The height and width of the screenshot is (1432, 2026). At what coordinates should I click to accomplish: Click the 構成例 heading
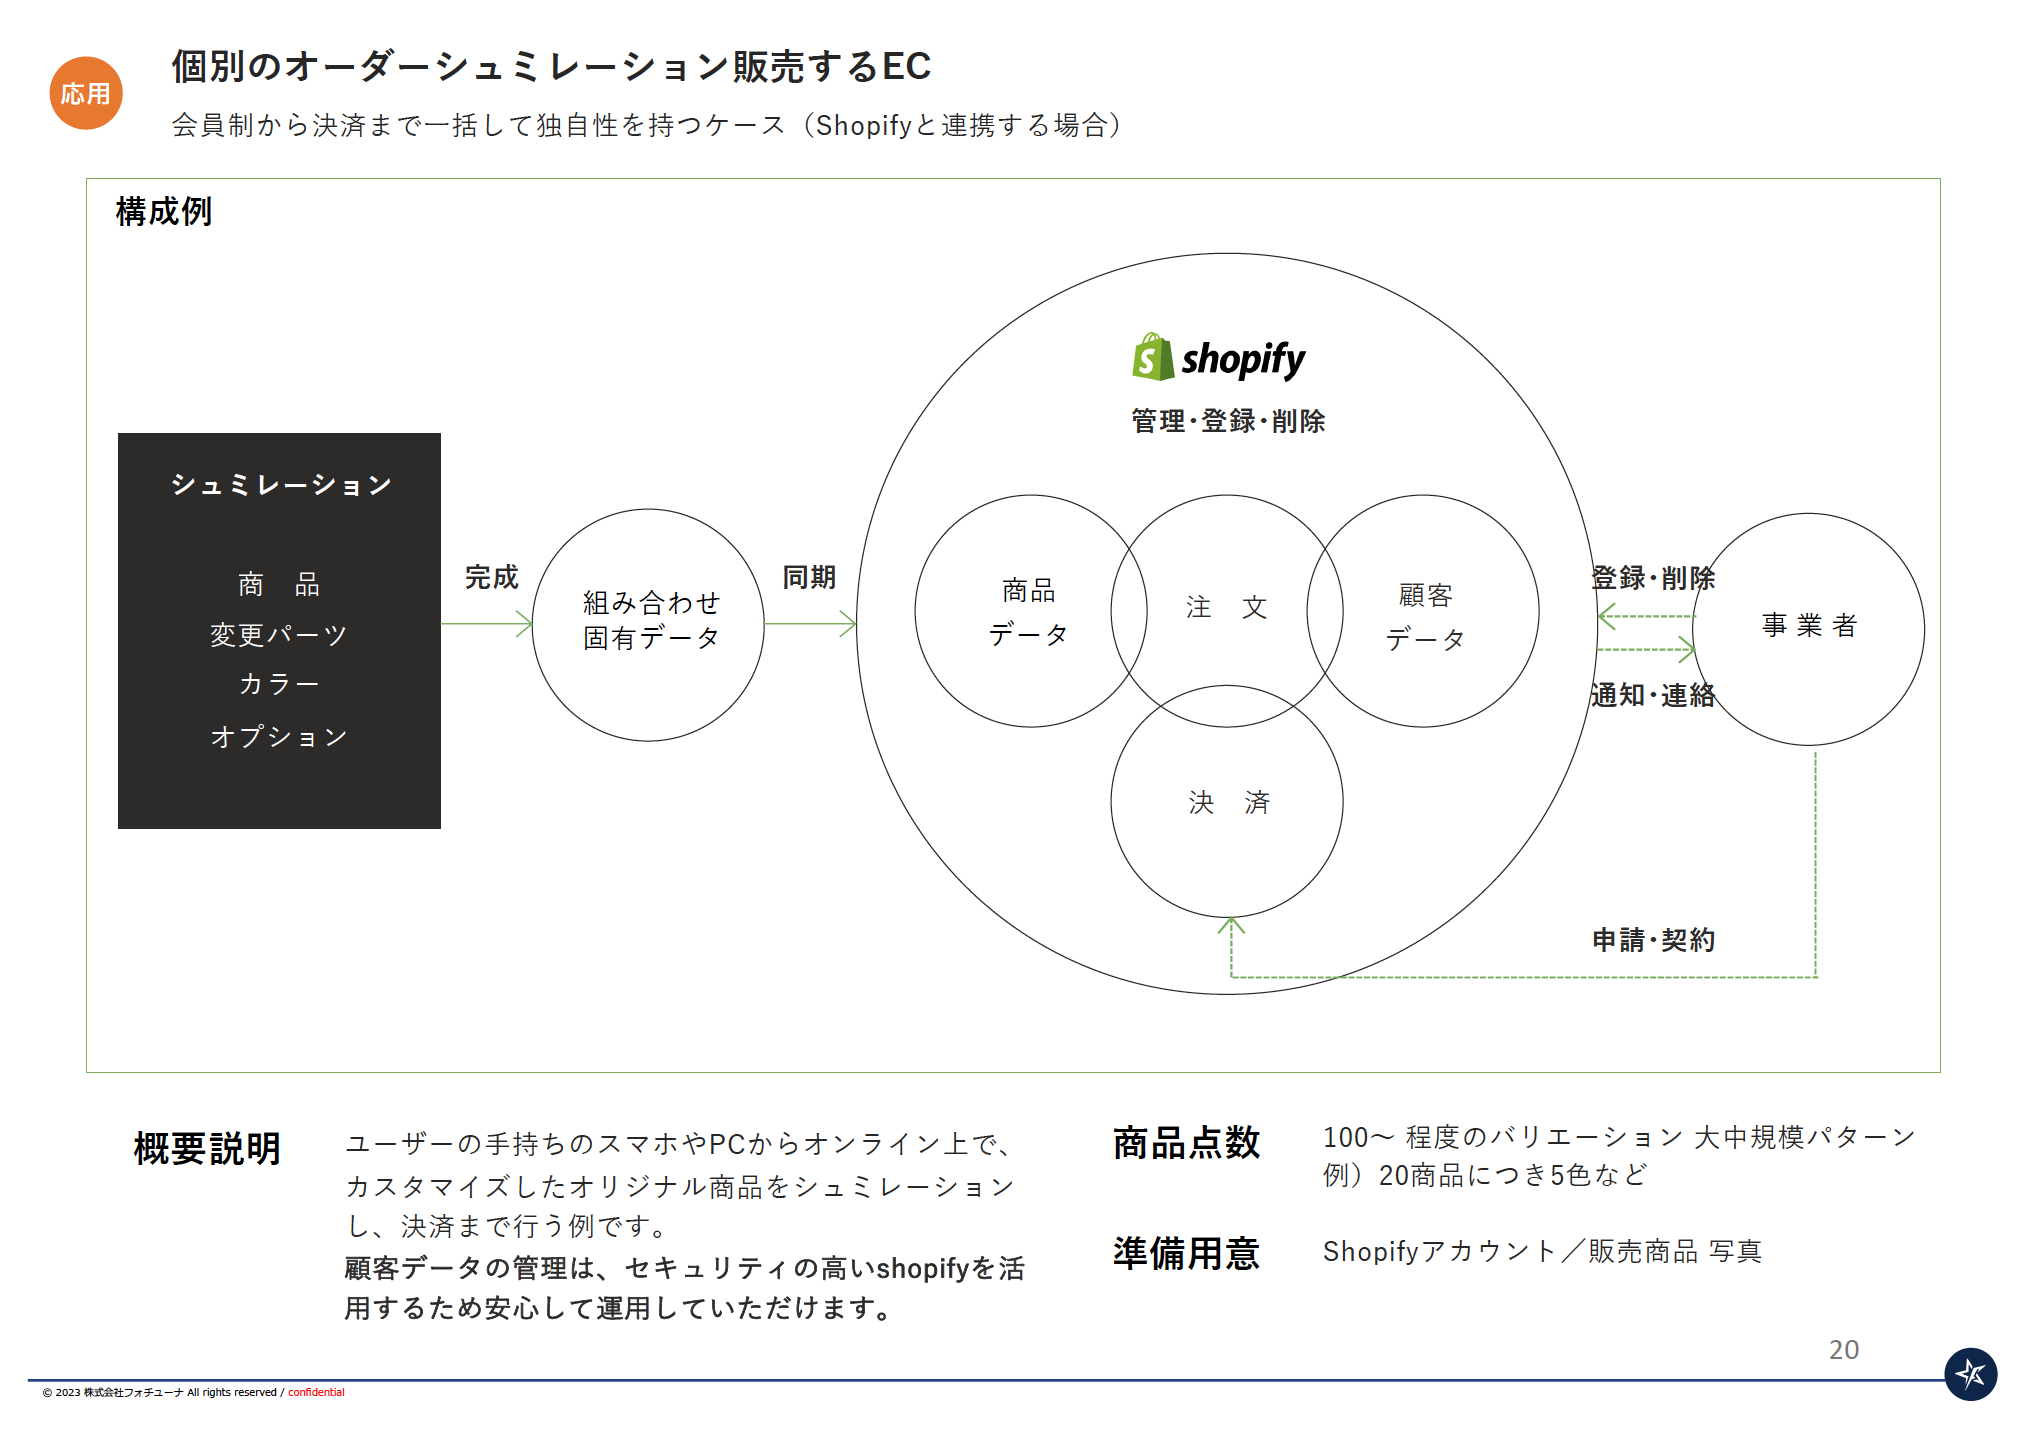[x=164, y=212]
